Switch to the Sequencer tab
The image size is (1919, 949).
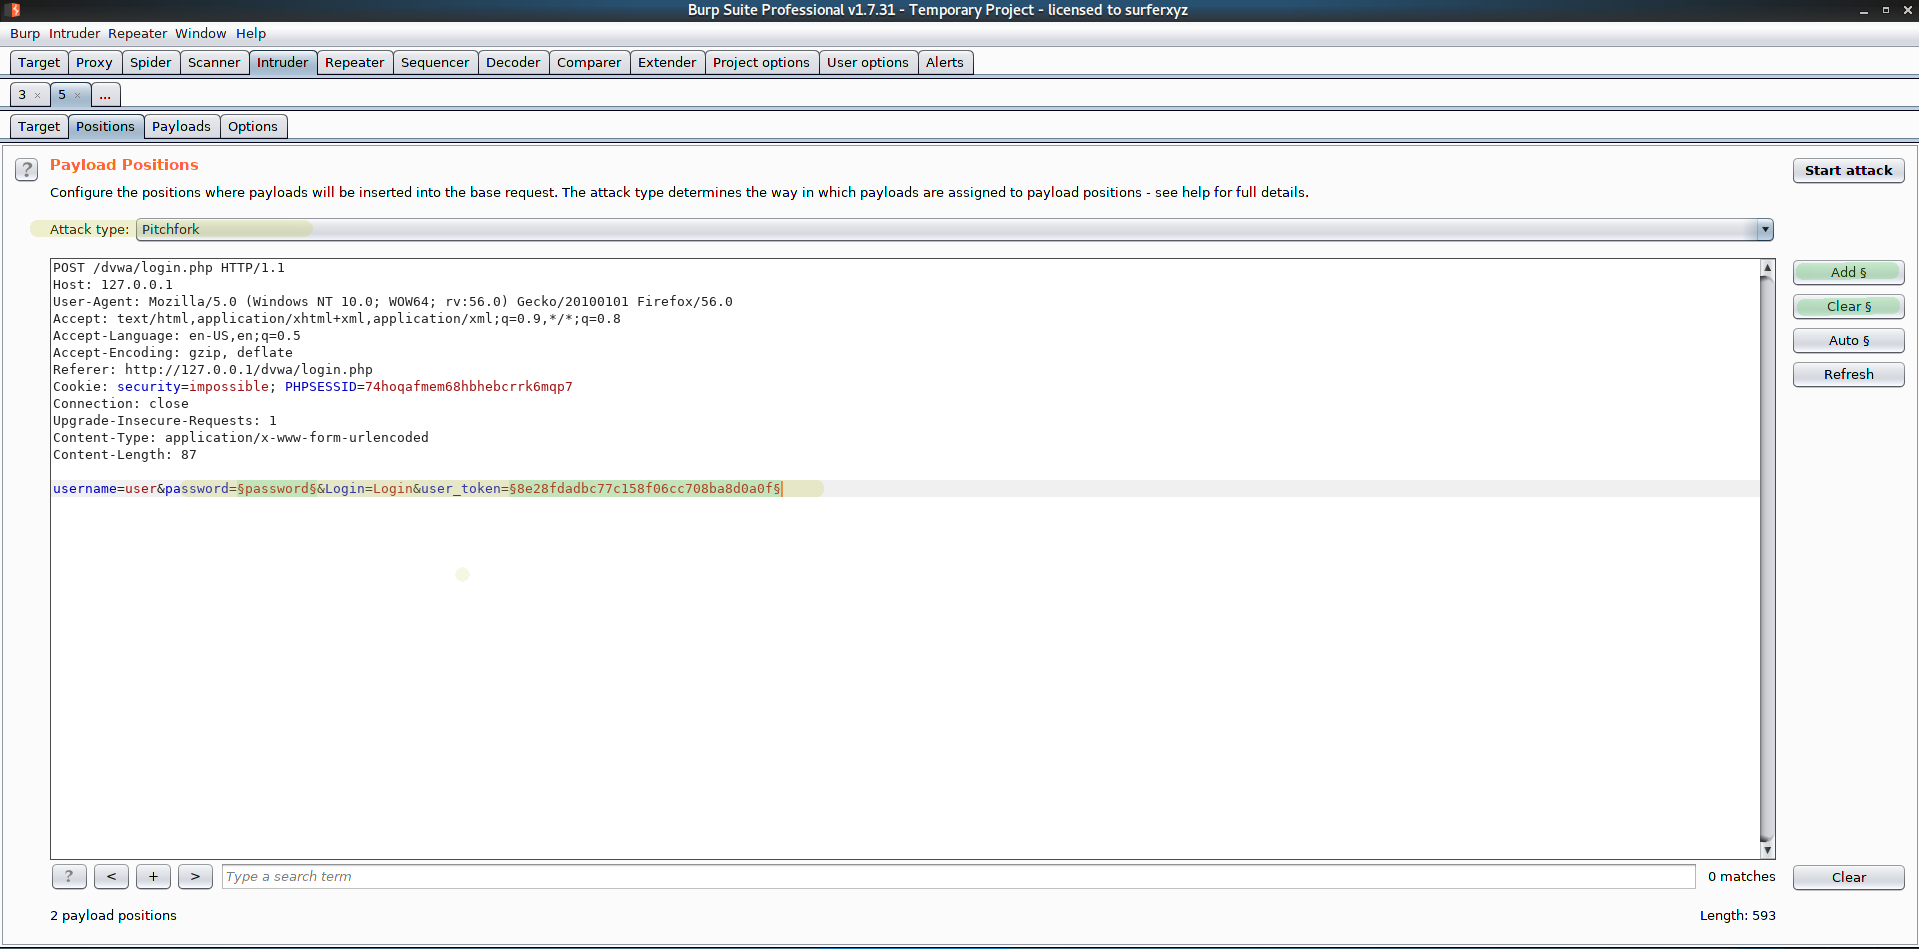[x=435, y=63]
